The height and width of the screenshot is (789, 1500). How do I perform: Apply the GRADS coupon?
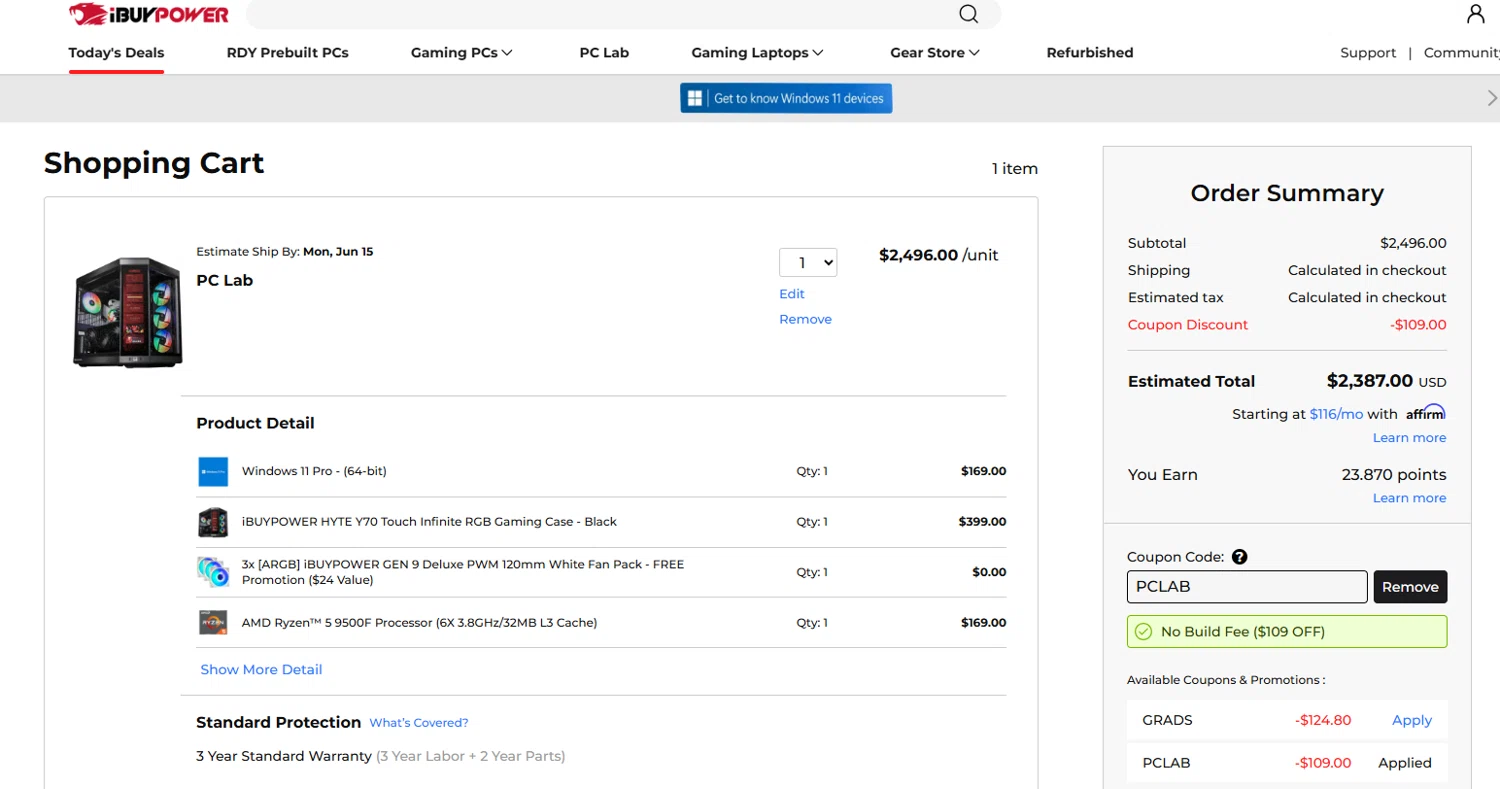coord(1412,721)
